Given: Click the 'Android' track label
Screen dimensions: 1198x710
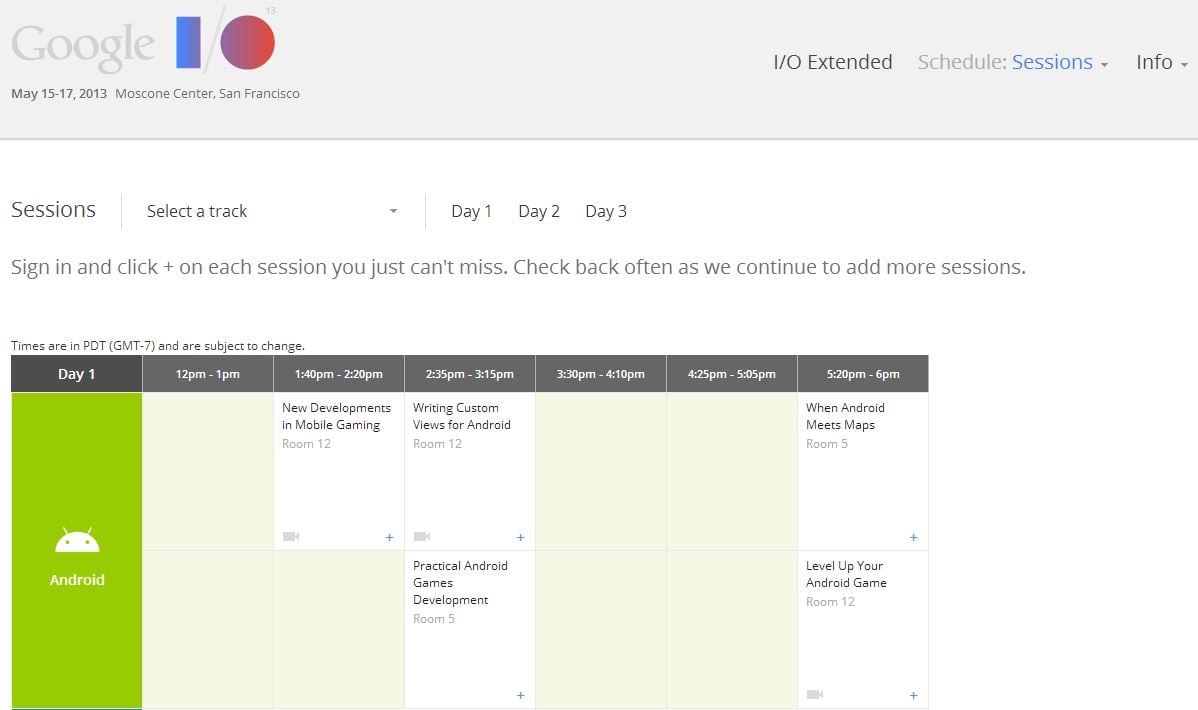Looking at the screenshot, I should [x=77, y=580].
